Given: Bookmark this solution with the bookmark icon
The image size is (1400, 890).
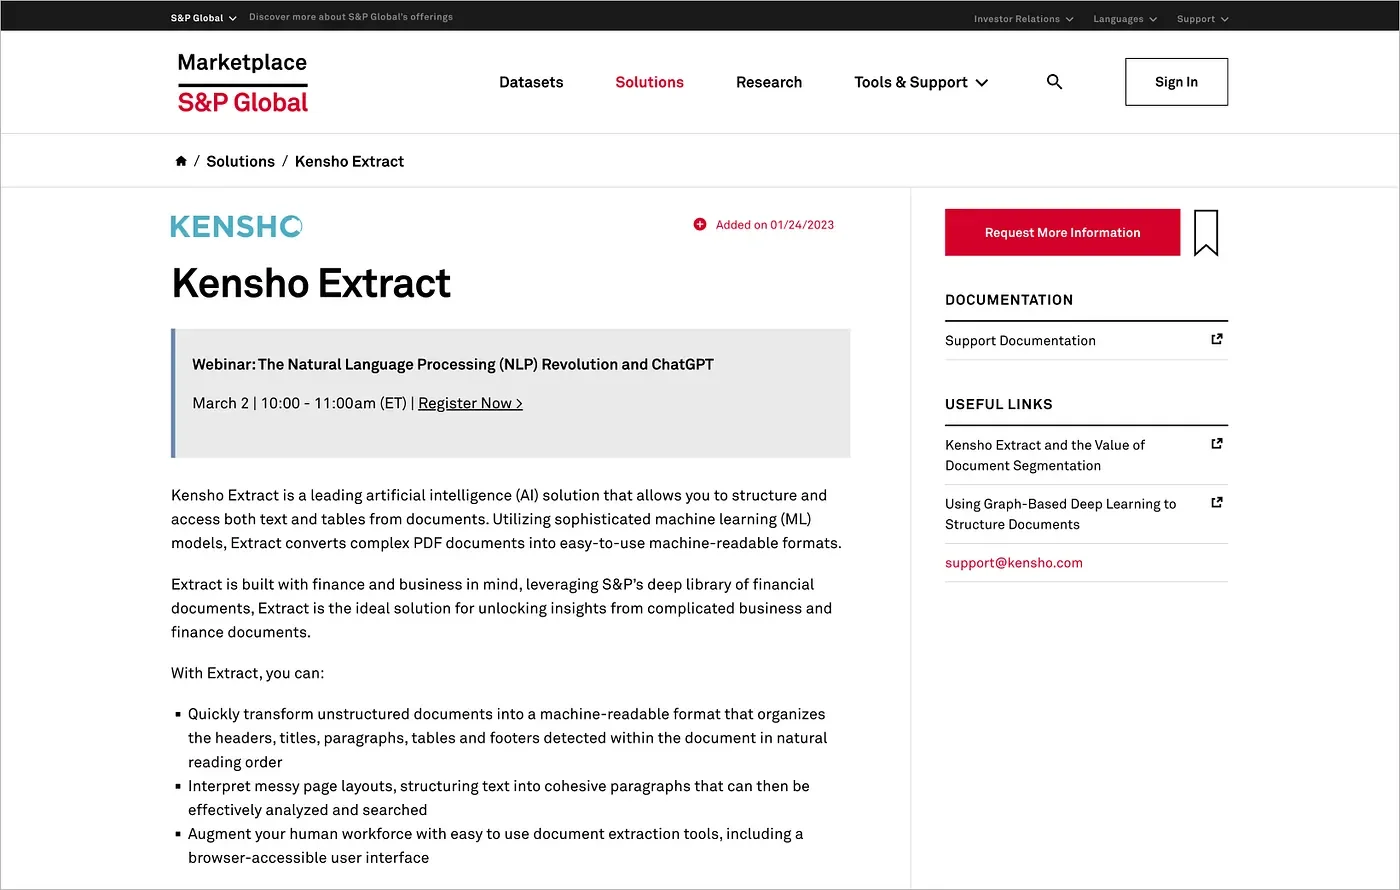Looking at the screenshot, I should (x=1206, y=232).
